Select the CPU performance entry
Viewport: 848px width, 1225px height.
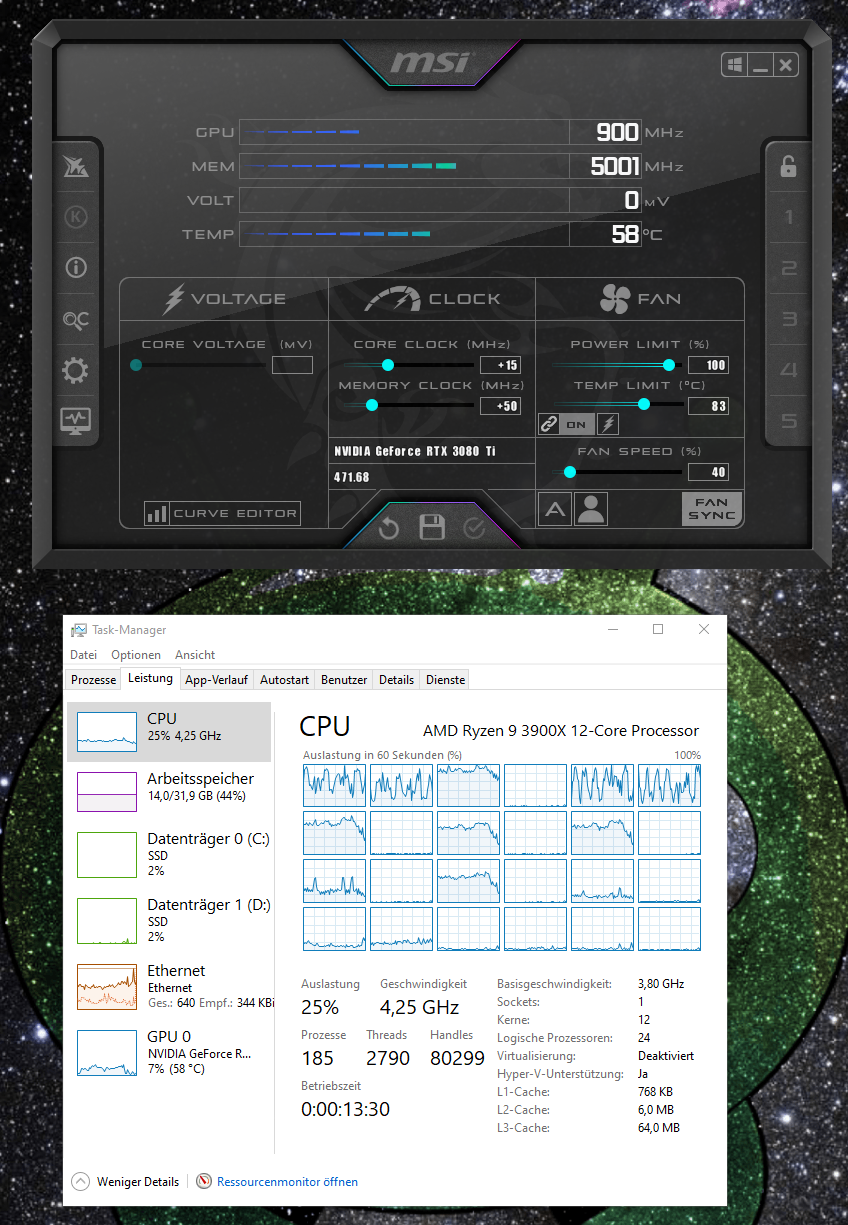(x=169, y=732)
